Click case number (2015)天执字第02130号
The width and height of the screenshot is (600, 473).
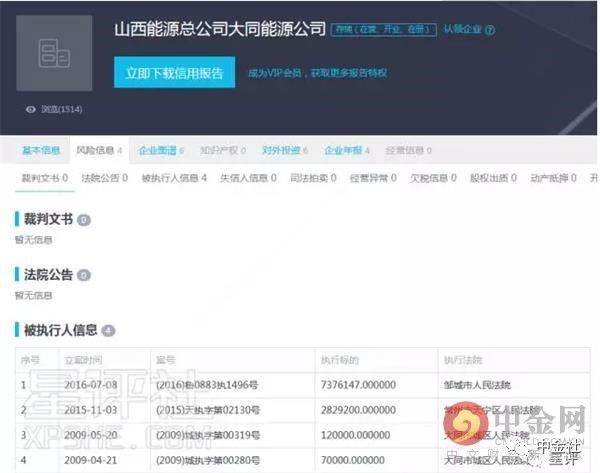pyautogui.click(x=208, y=410)
